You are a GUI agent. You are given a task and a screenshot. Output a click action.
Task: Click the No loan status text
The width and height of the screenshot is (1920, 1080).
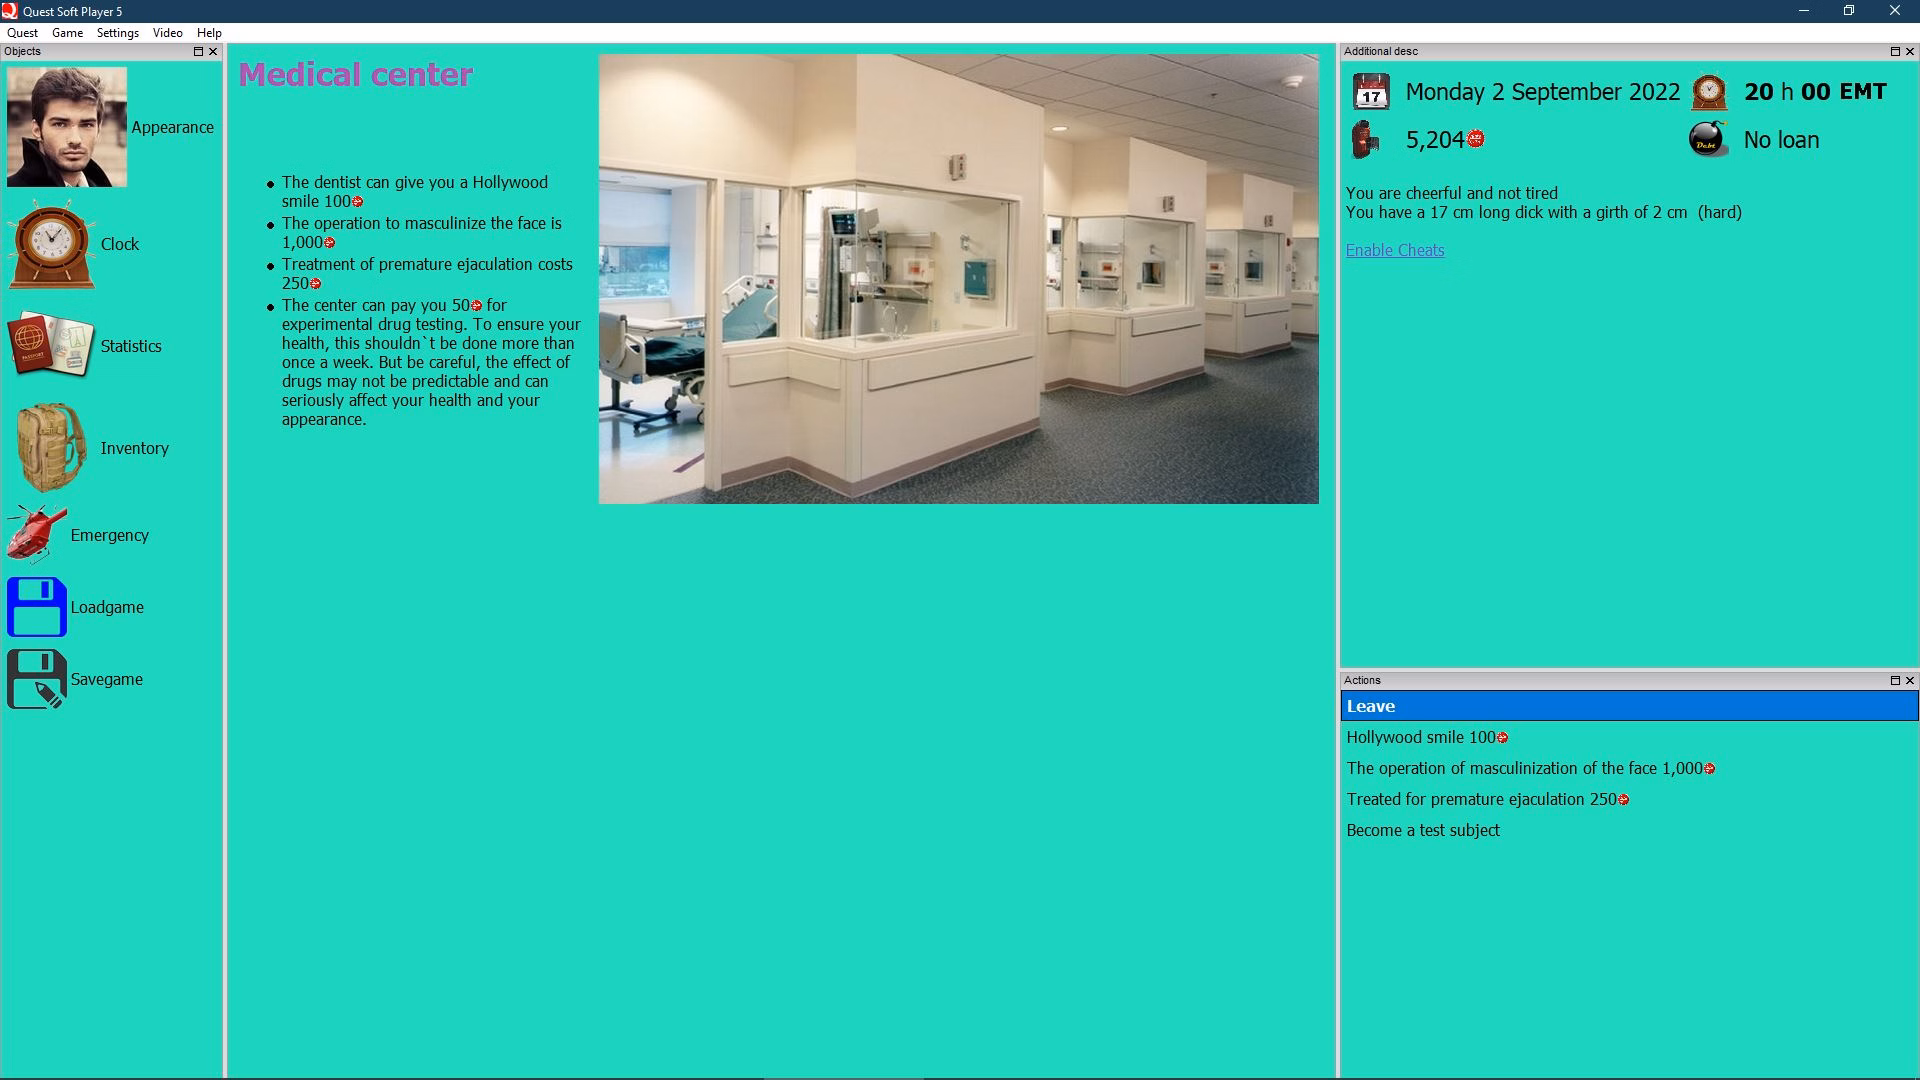click(1781, 140)
